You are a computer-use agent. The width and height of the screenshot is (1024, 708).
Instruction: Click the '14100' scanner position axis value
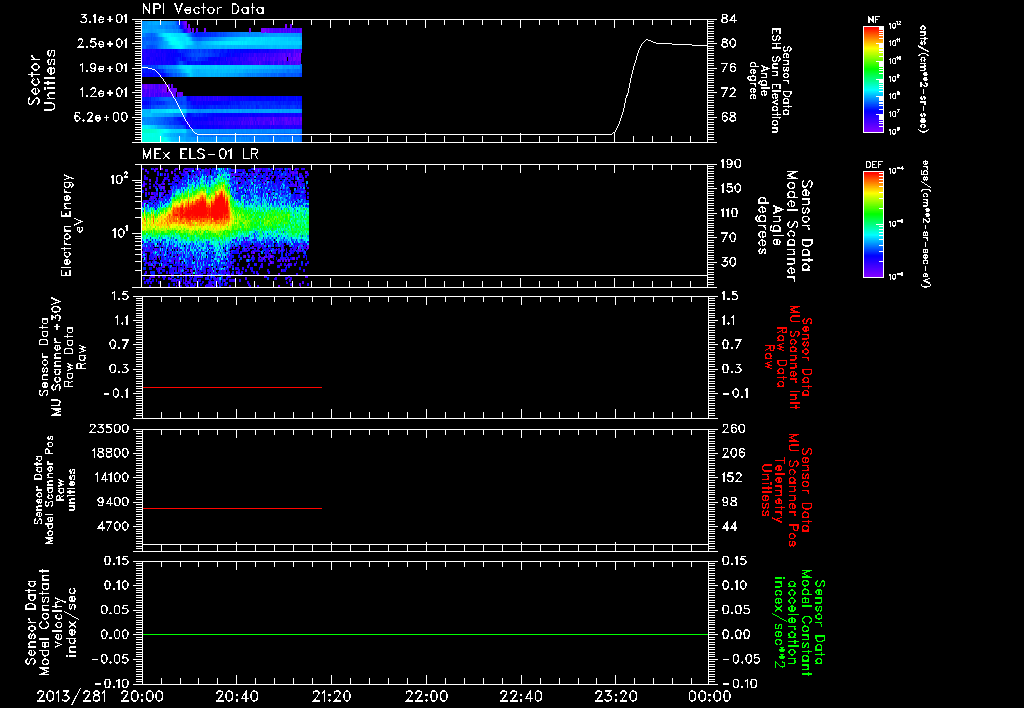(109, 477)
